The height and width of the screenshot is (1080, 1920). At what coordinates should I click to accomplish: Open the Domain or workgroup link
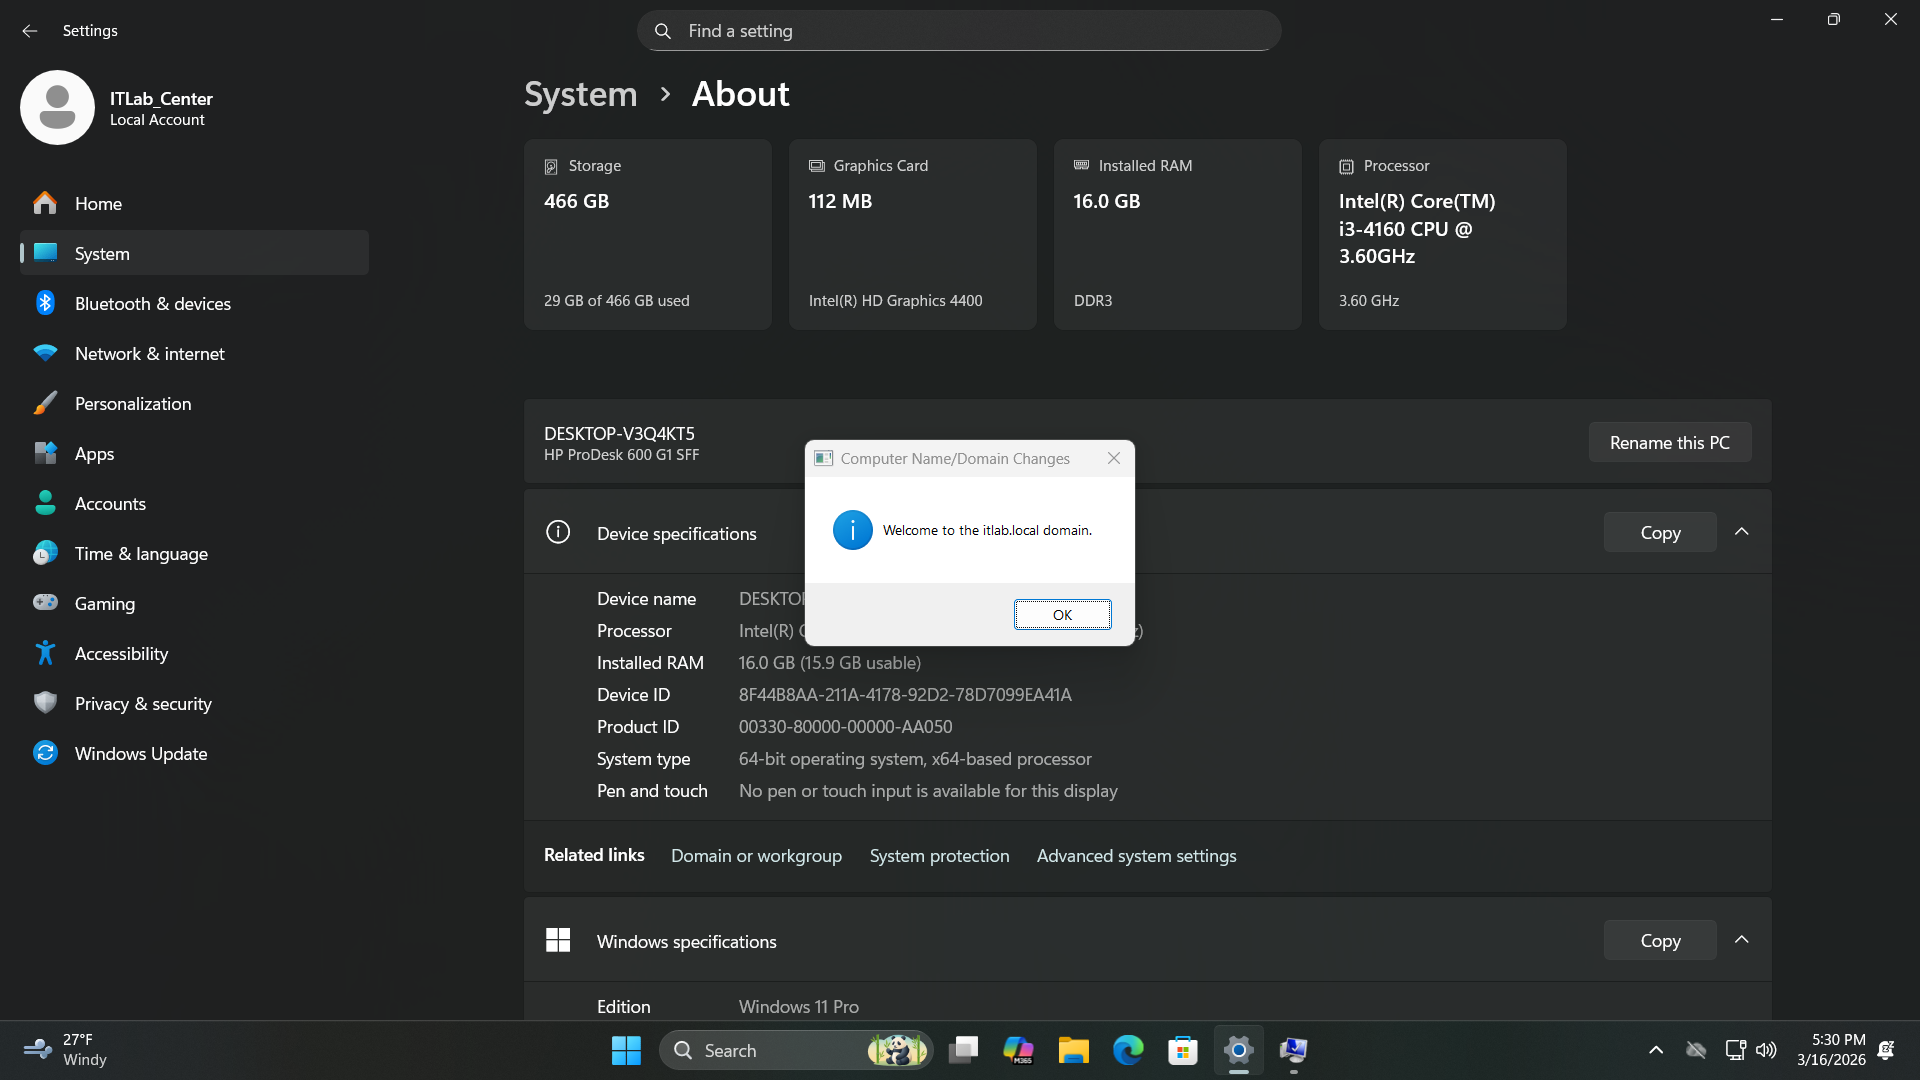point(756,856)
